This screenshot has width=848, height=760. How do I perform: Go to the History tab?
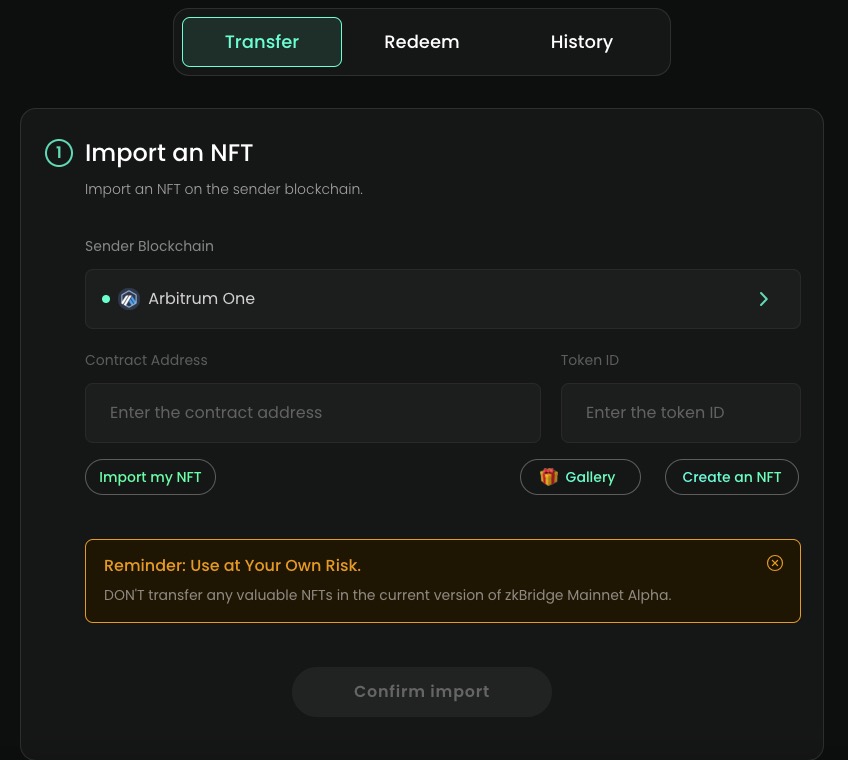[x=581, y=42]
